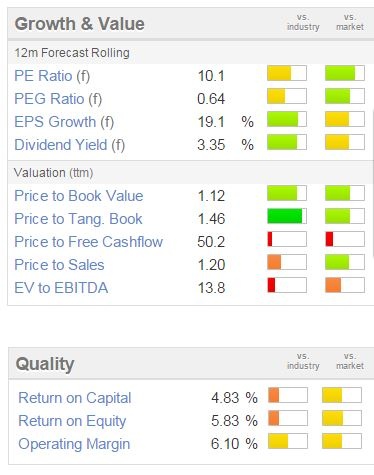Click the EPS Growth (f) metric link
374x475 pixels.
[64, 122]
